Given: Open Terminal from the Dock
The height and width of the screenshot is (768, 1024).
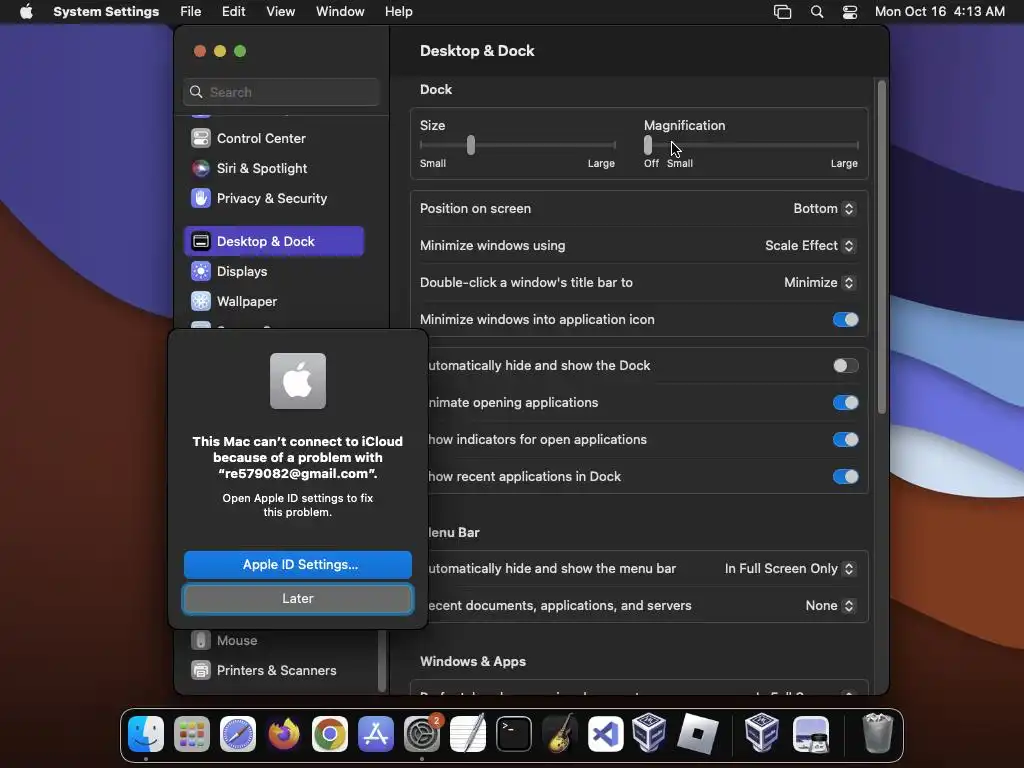Looking at the screenshot, I should click(513, 734).
